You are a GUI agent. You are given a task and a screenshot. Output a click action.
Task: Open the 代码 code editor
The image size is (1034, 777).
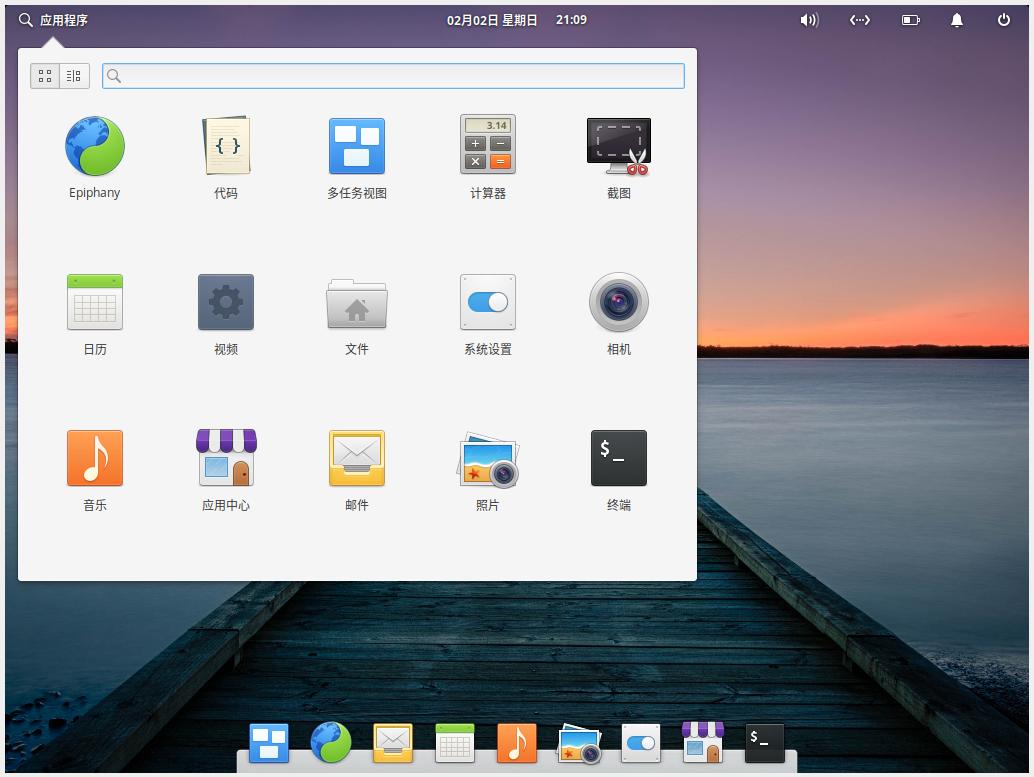click(225, 145)
